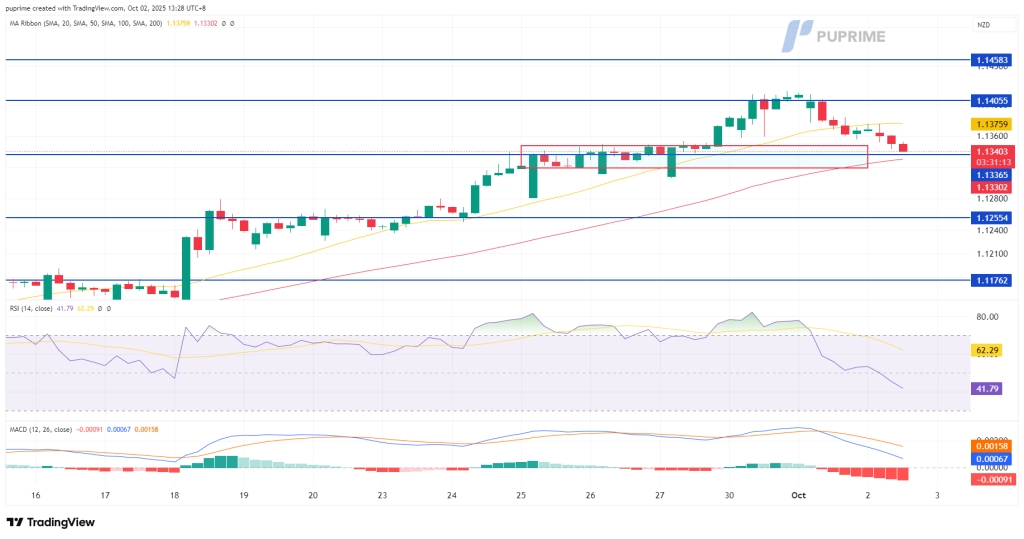Click the NZD currency label on price axis
The height and width of the screenshot is (539, 1024).
tap(984, 24)
